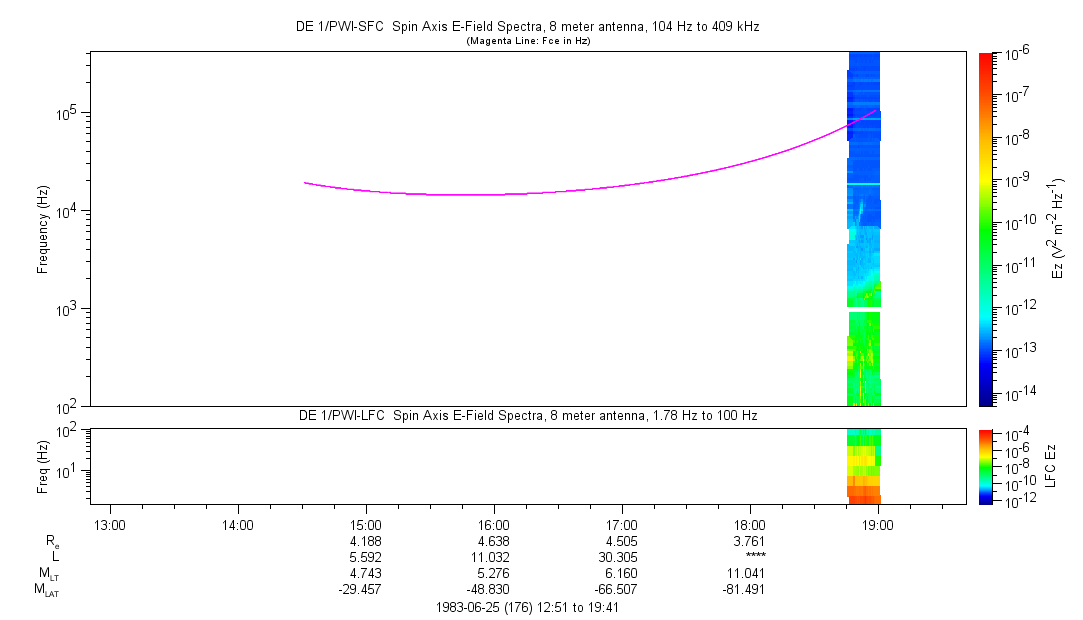Screen dimensions: 1083x620
Task: Click the Frequency (Hz) axis label
Action: point(43,229)
